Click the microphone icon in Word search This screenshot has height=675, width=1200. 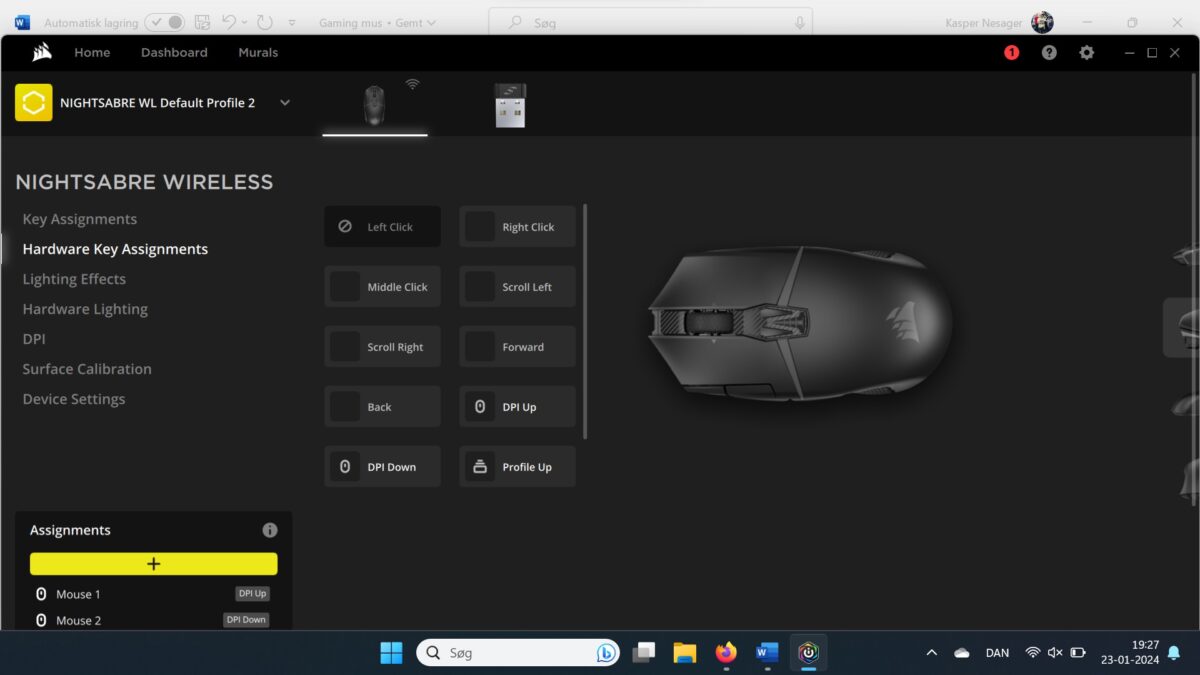[x=800, y=22]
